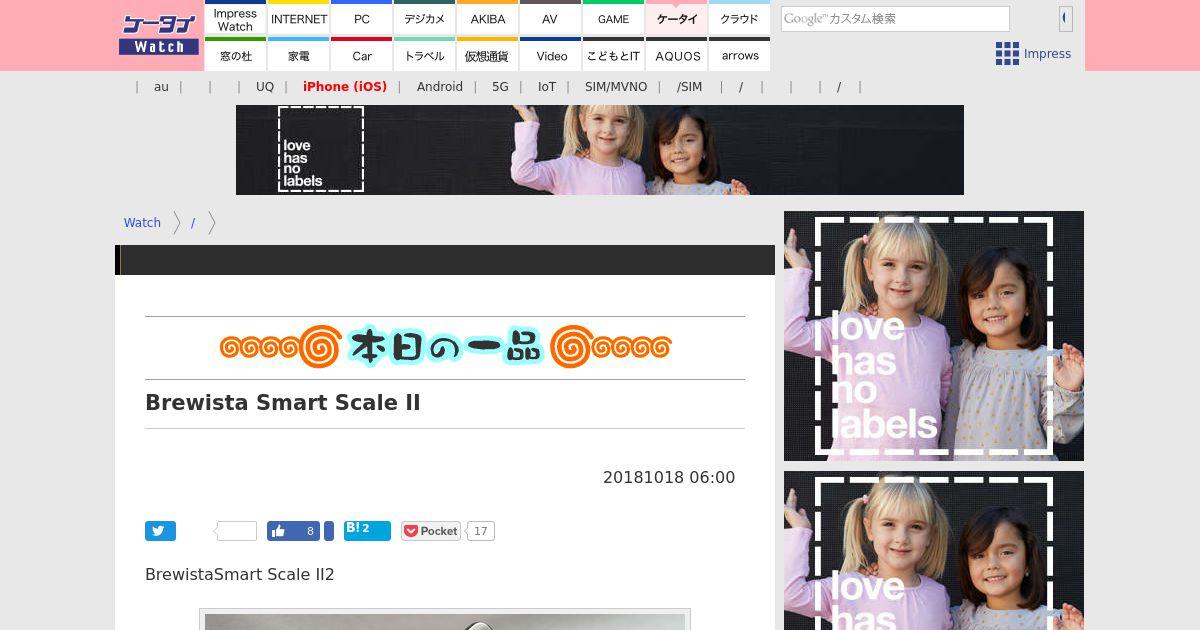Share article via Twitter bird icon
This screenshot has width=1200, height=630.
pyautogui.click(x=160, y=531)
